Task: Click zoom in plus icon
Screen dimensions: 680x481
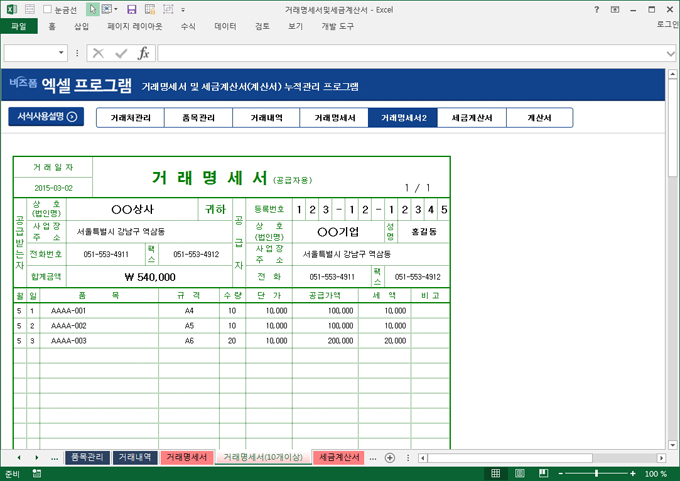Action: [633, 474]
